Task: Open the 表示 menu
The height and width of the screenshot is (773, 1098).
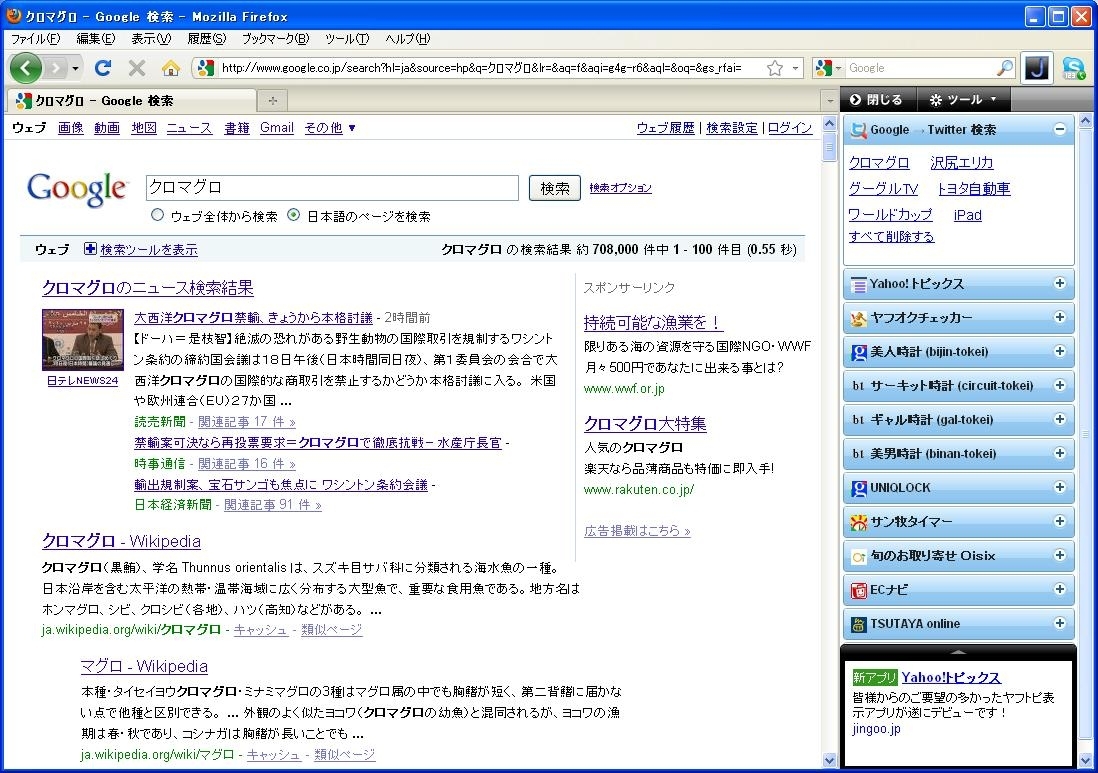Action: tap(151, 39)
